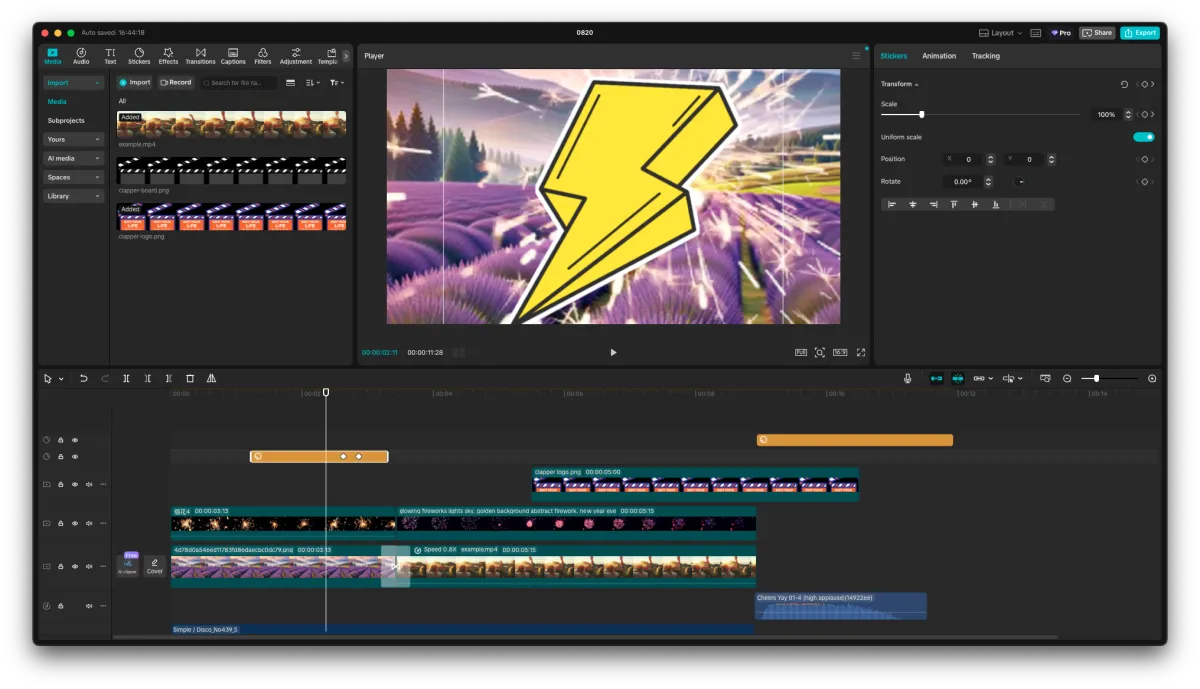Turn off Uniform scale switch
The width and height of the screenshot is (1200, 689).
tap(1144, 137)
